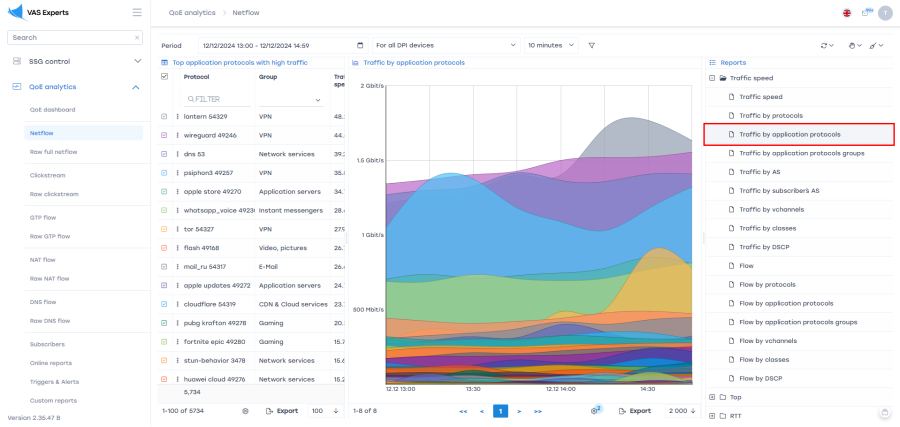Viewport: 900px width, 427px height.
Task: Open the 10 minutes interval dropdown
Action: click(551, 45)
